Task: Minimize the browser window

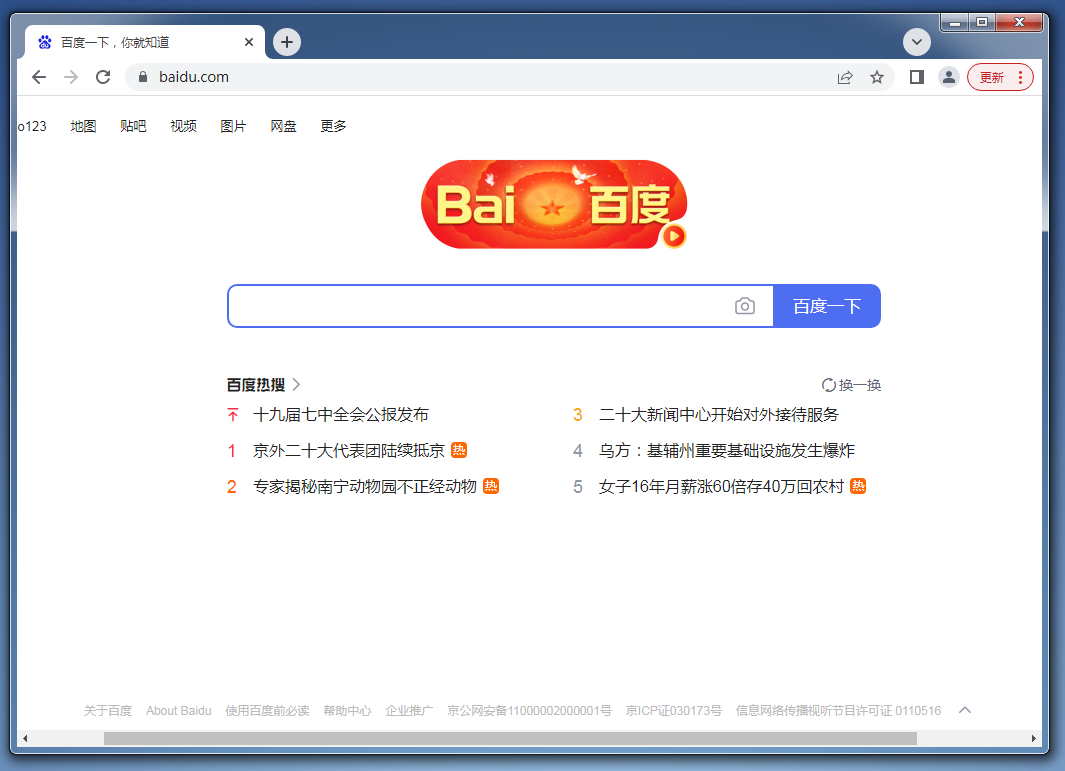Action: point(954,22)
